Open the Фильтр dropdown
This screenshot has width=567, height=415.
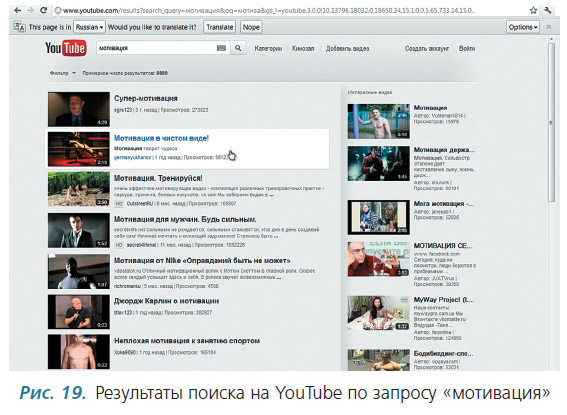coord(63,73)
